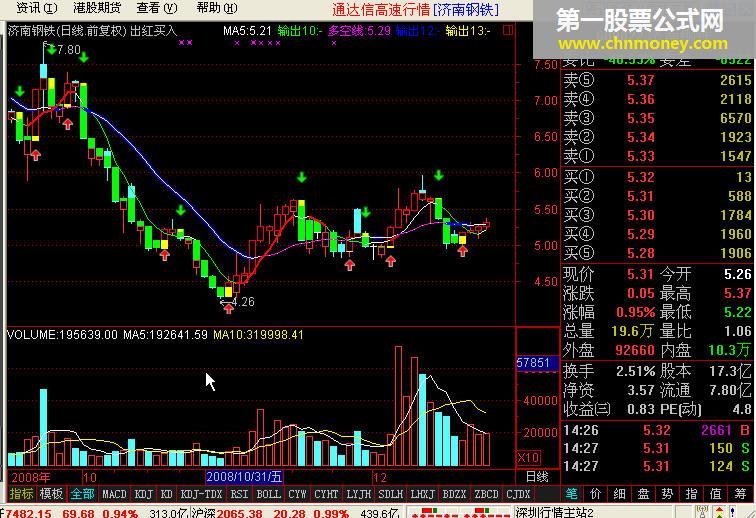Select the 指 index tab
Image resolution: width=756 pixels, height=518 pixels.
692,494
